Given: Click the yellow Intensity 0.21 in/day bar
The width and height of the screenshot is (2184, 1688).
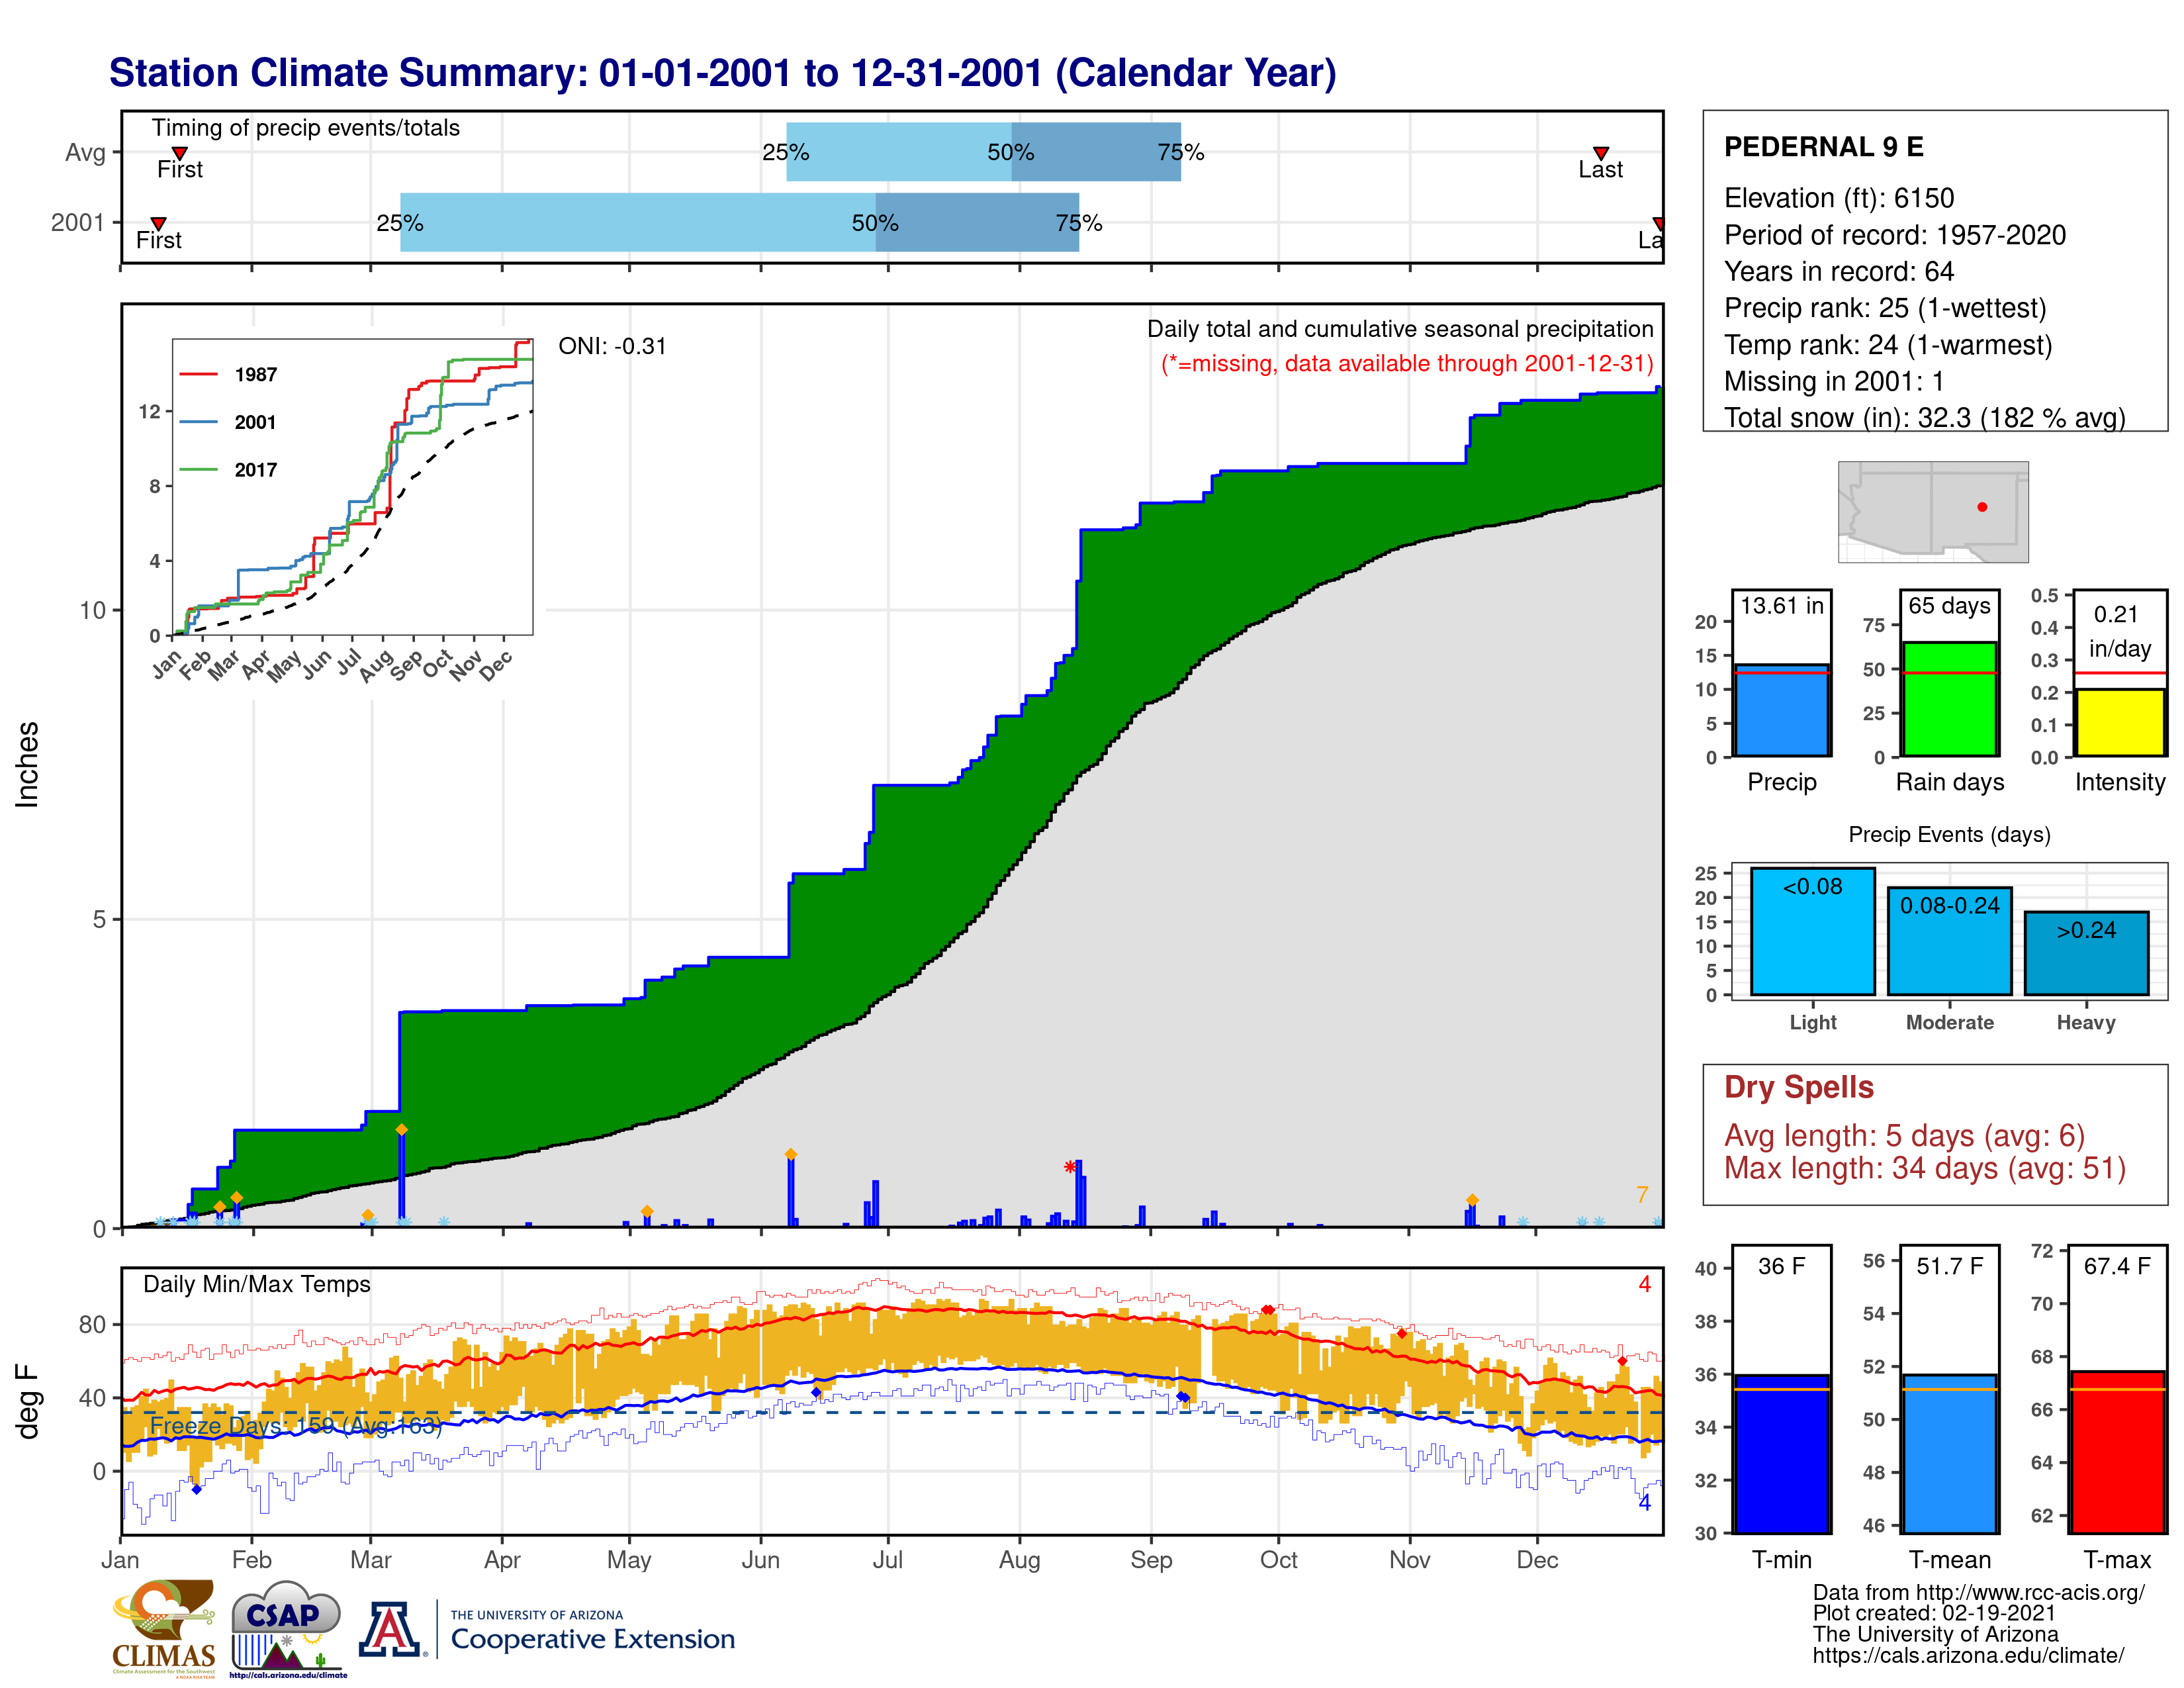Looking at the screenshot, I should [2119, 722].
